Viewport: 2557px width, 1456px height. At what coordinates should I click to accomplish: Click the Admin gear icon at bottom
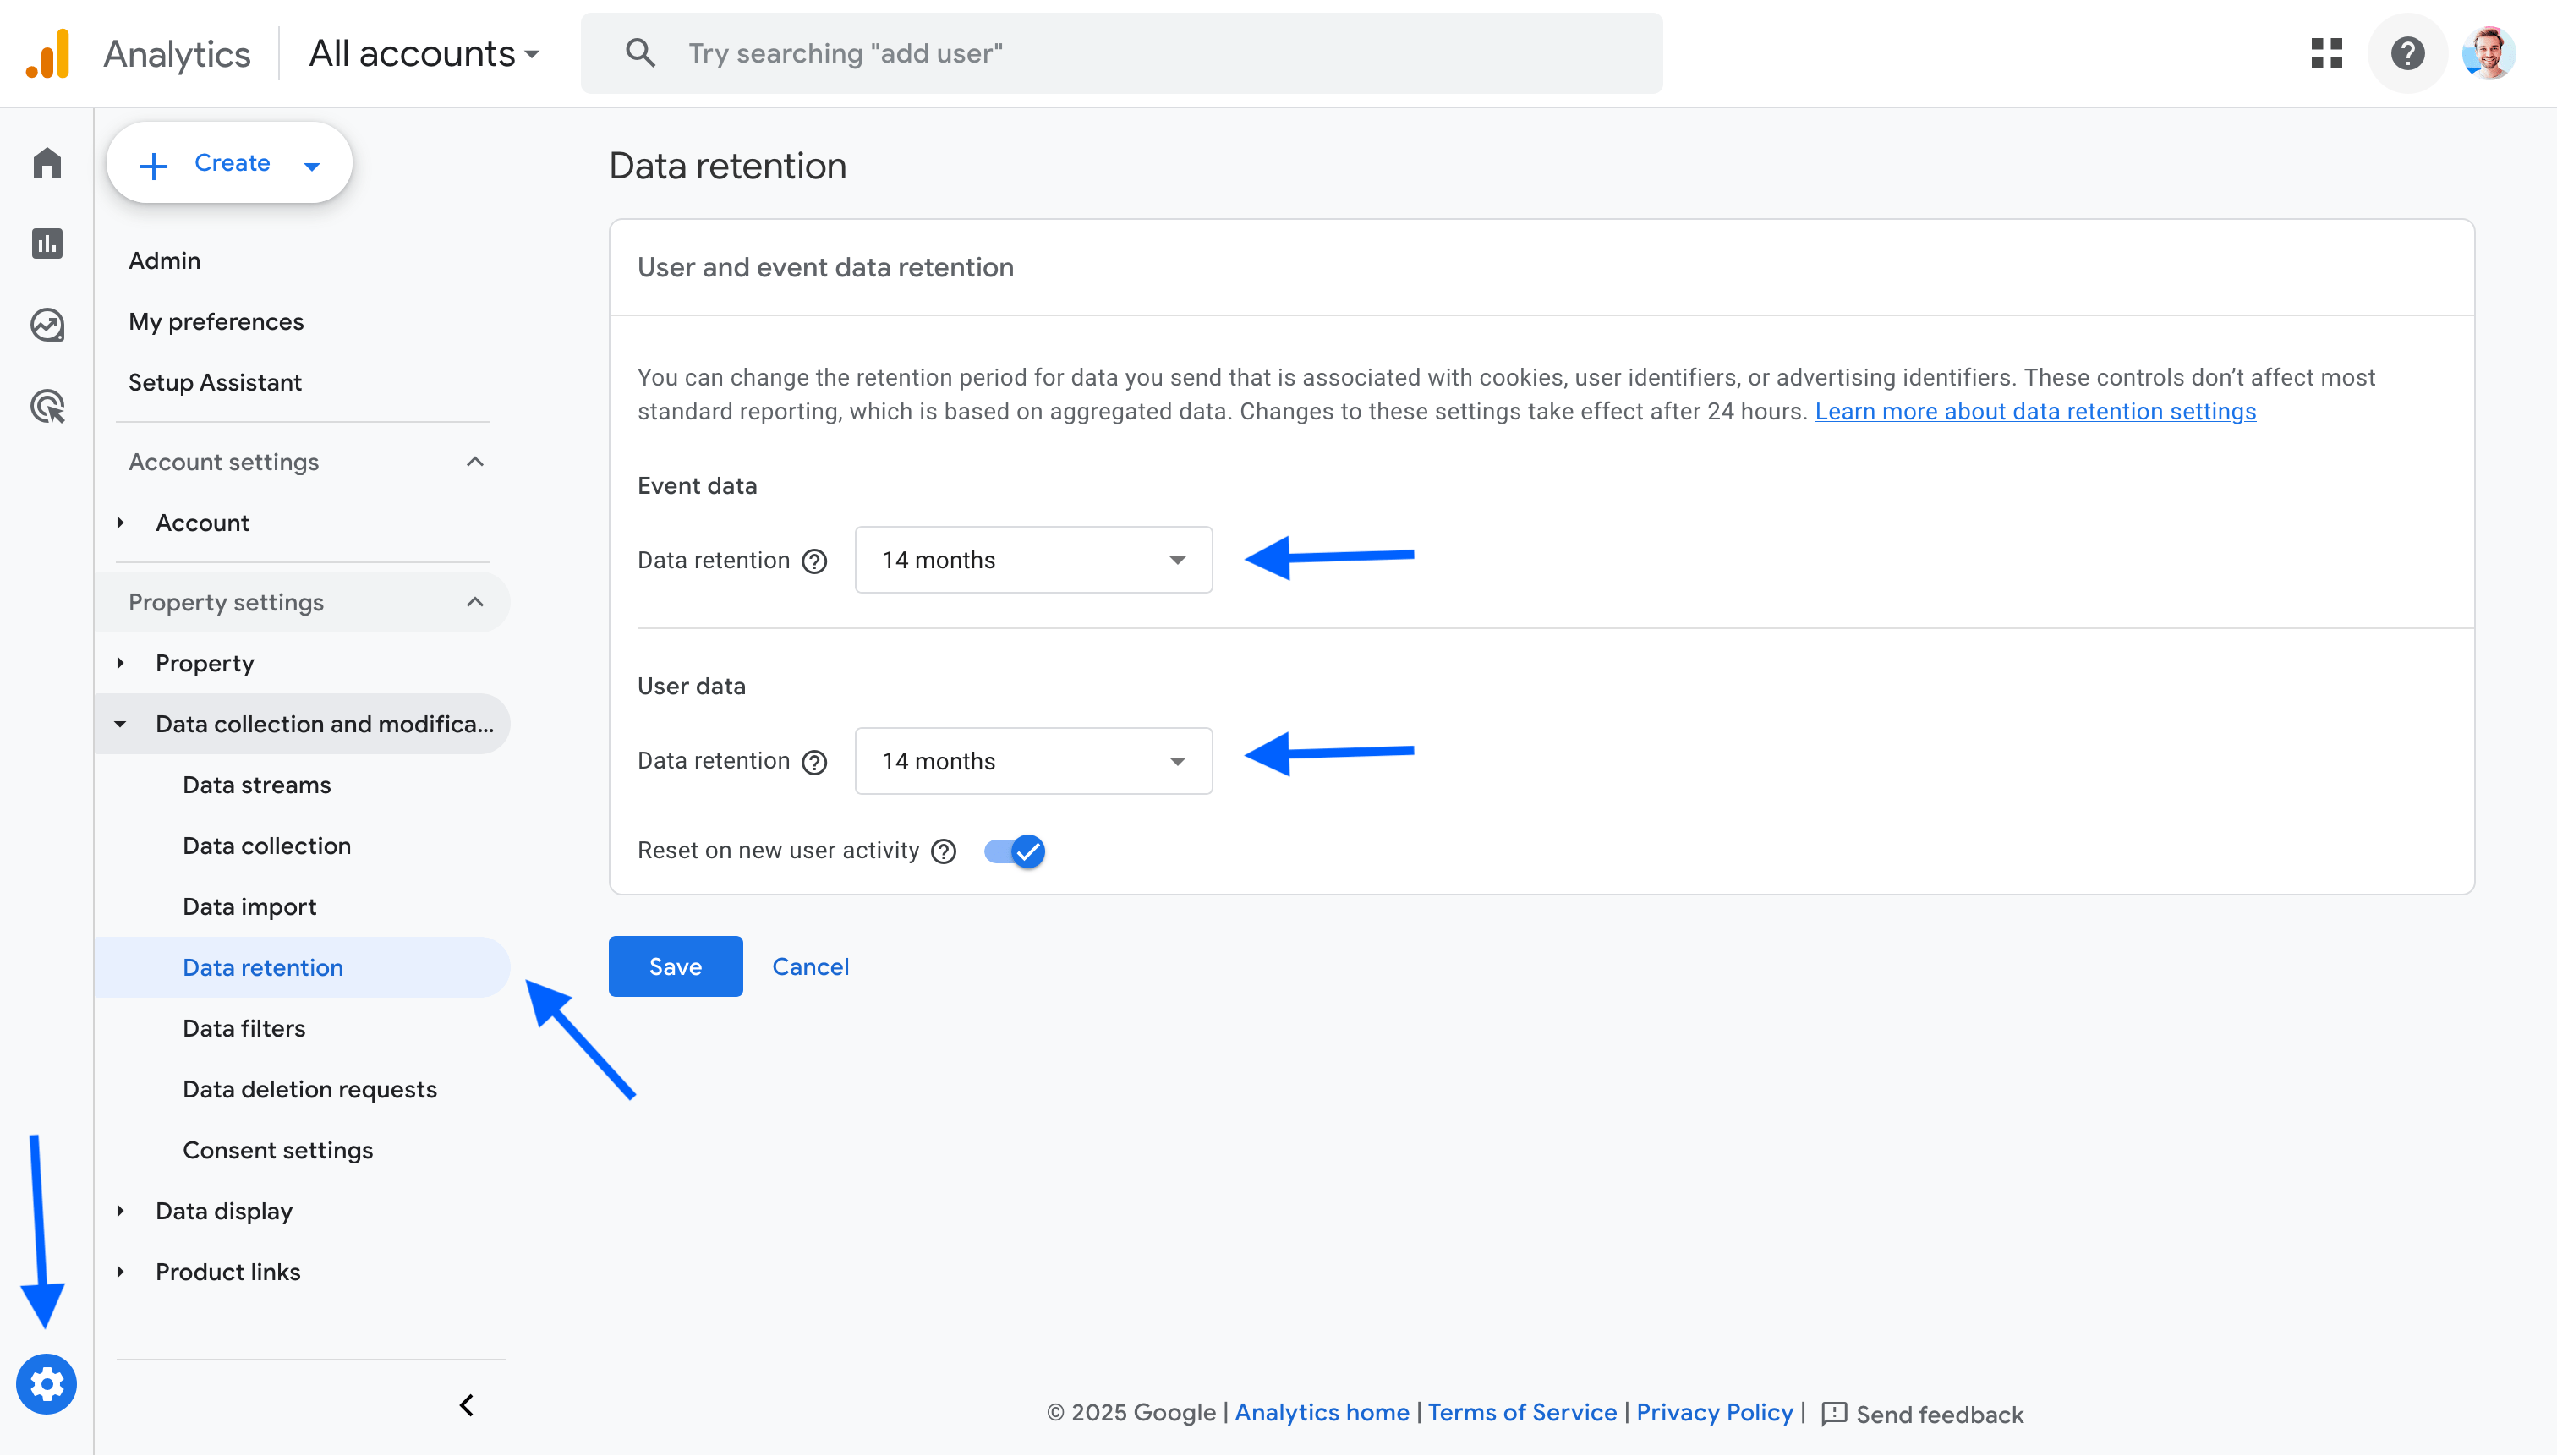(46, 1384)
